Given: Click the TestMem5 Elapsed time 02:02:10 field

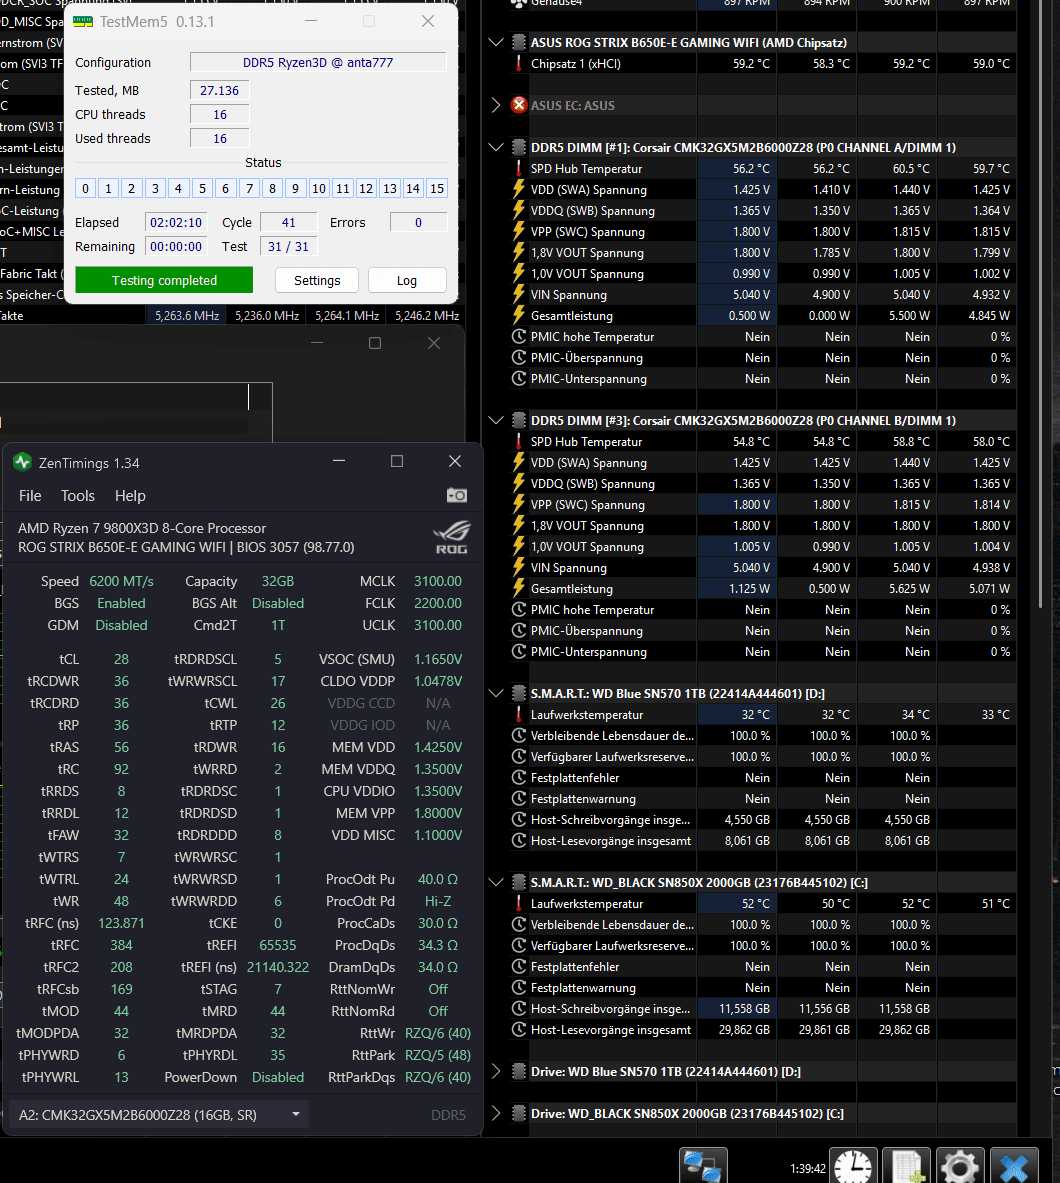Looking at the screenshot, I should point(176,222).
